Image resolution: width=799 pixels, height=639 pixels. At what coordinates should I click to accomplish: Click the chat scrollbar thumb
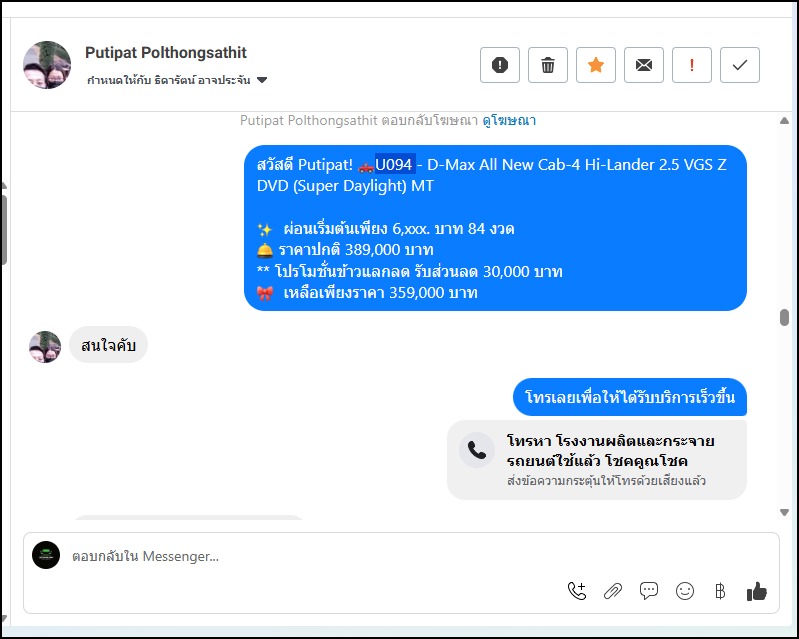point(784,317)
